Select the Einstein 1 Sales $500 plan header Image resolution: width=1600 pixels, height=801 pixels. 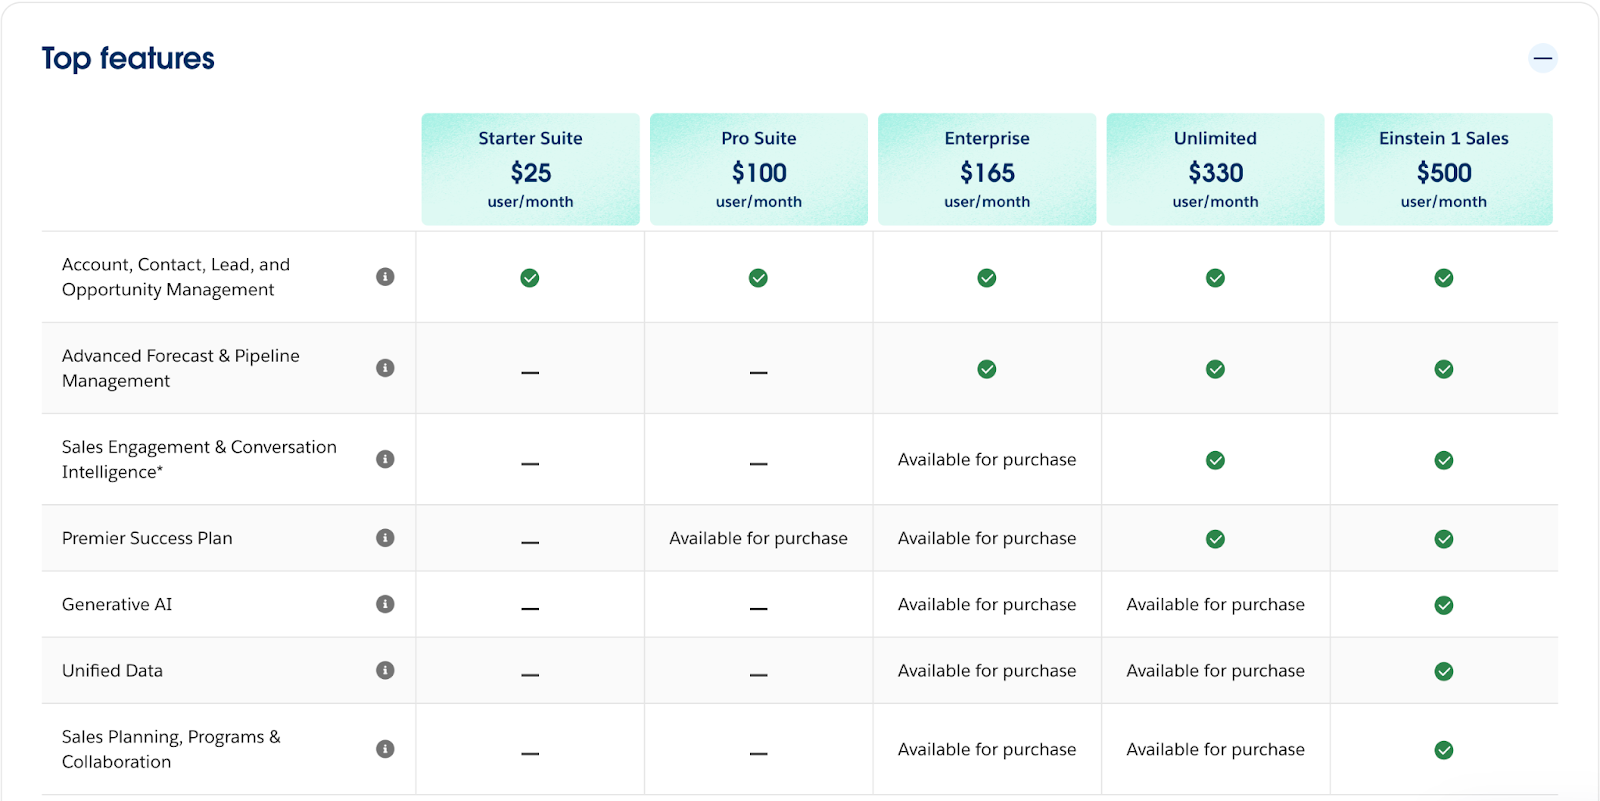1444,169
